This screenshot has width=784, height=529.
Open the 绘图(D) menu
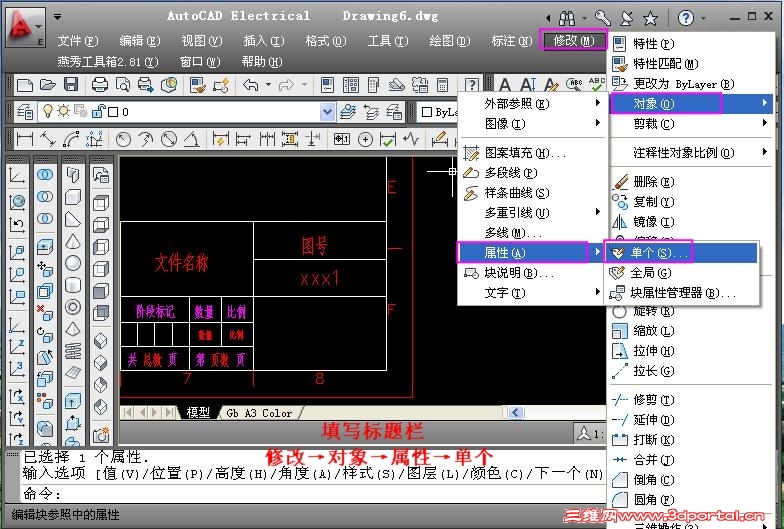tap(450, 40)
